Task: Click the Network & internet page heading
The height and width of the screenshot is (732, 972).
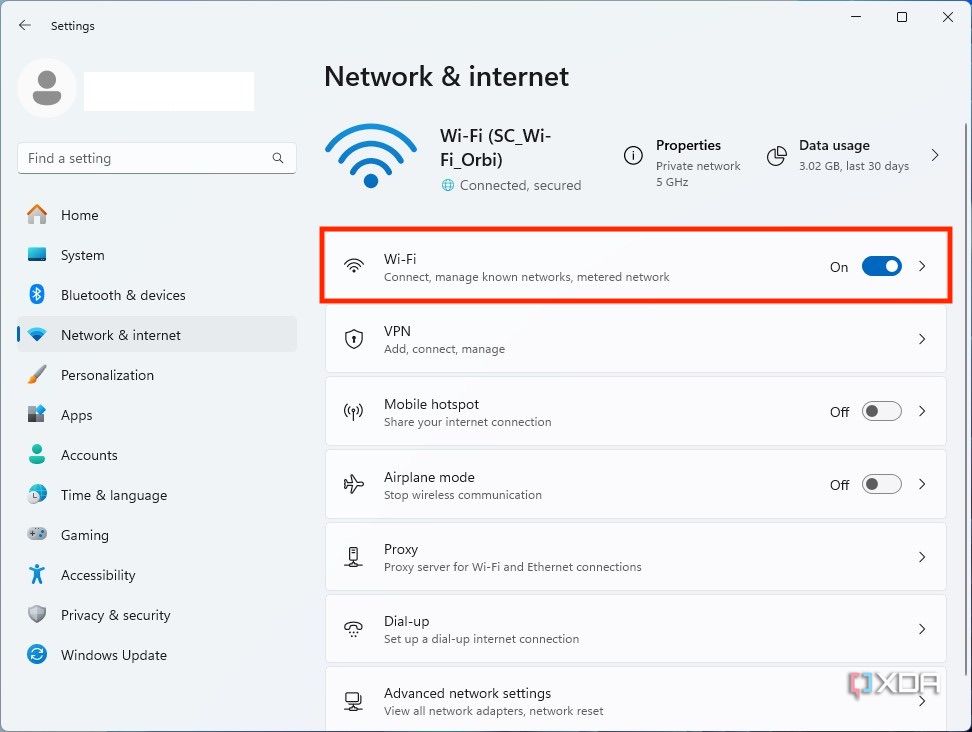Action: point(446,76)
